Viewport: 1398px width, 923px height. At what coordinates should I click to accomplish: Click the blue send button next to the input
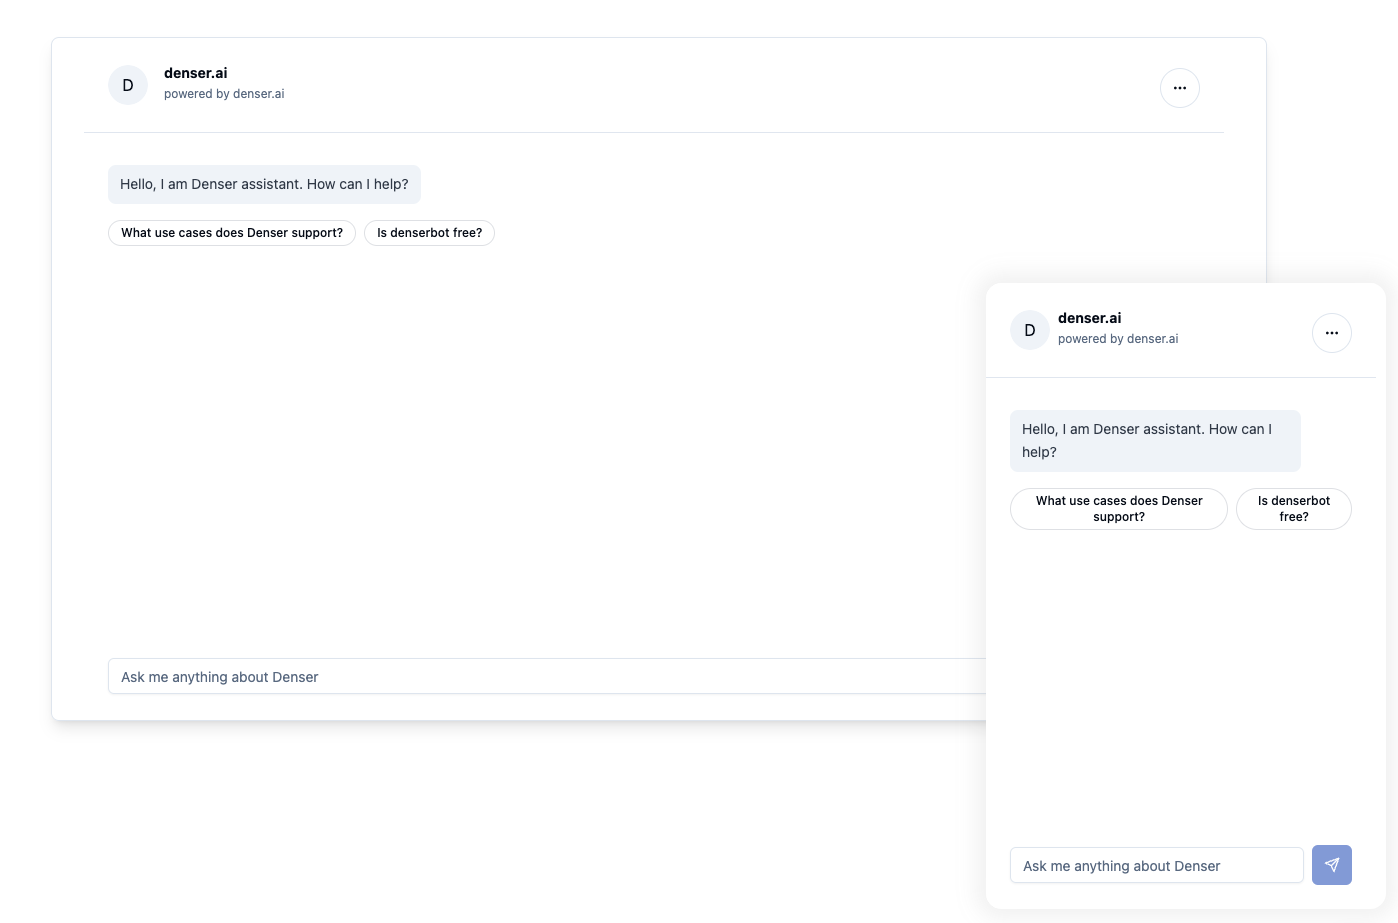pyautogui.click(x=1331, y=864)
